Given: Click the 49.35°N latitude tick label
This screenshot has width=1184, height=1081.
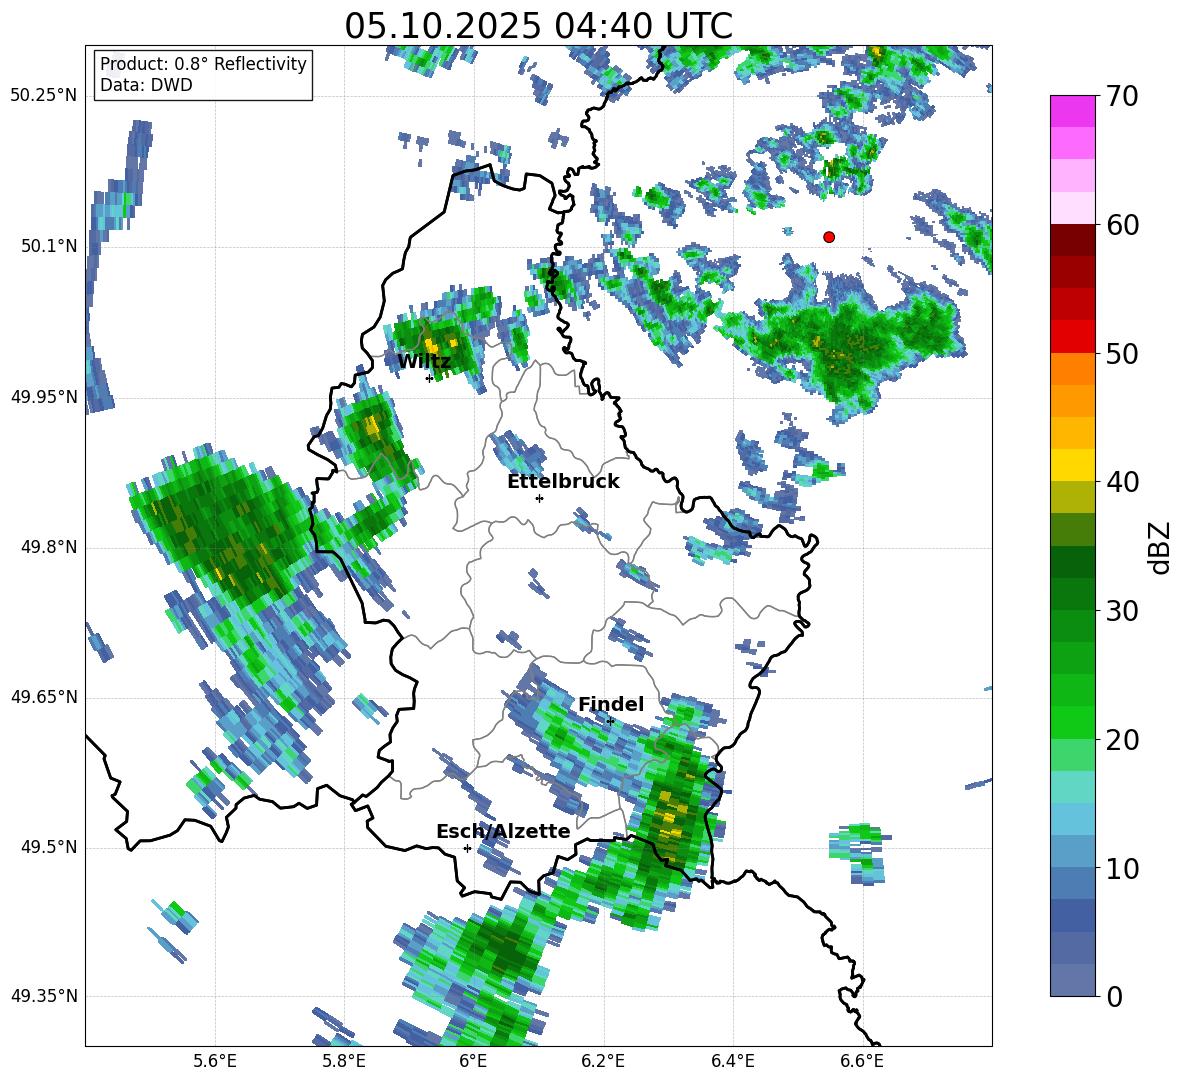Looking at the screenshot, I should click(44, 996).
